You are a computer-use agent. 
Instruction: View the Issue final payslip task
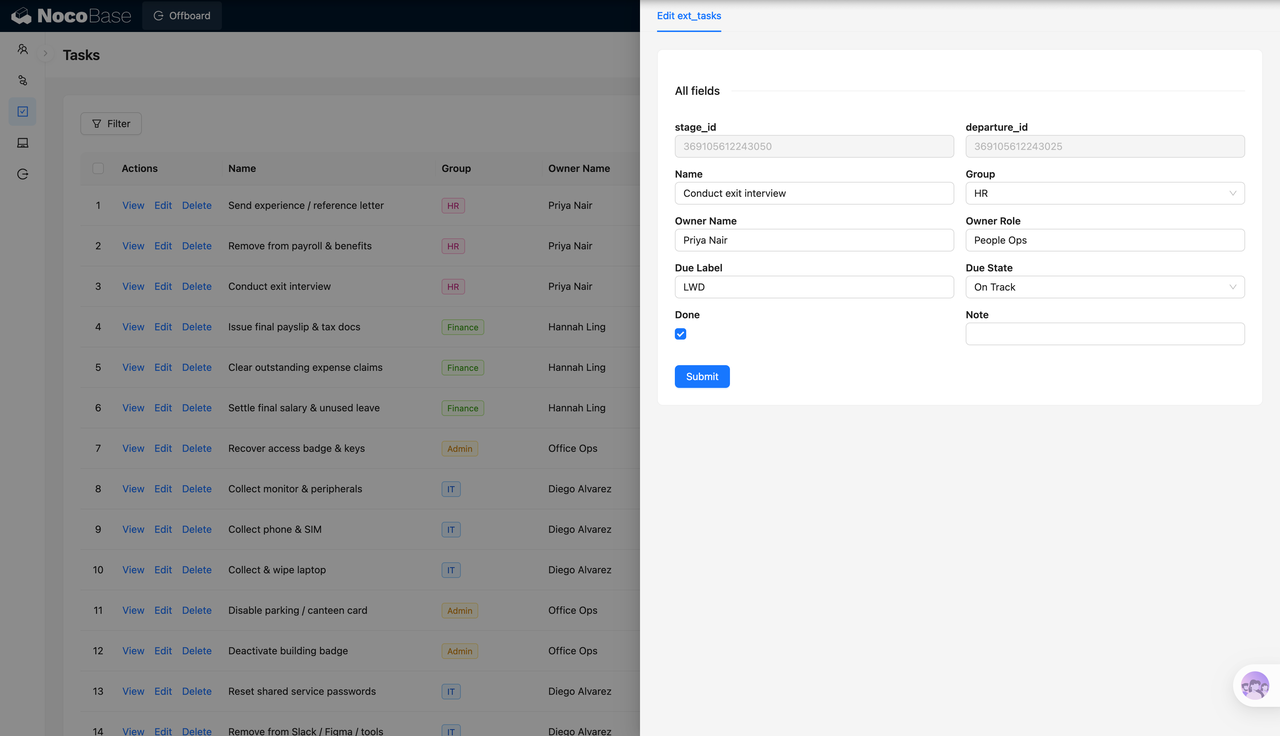[133, 327]
